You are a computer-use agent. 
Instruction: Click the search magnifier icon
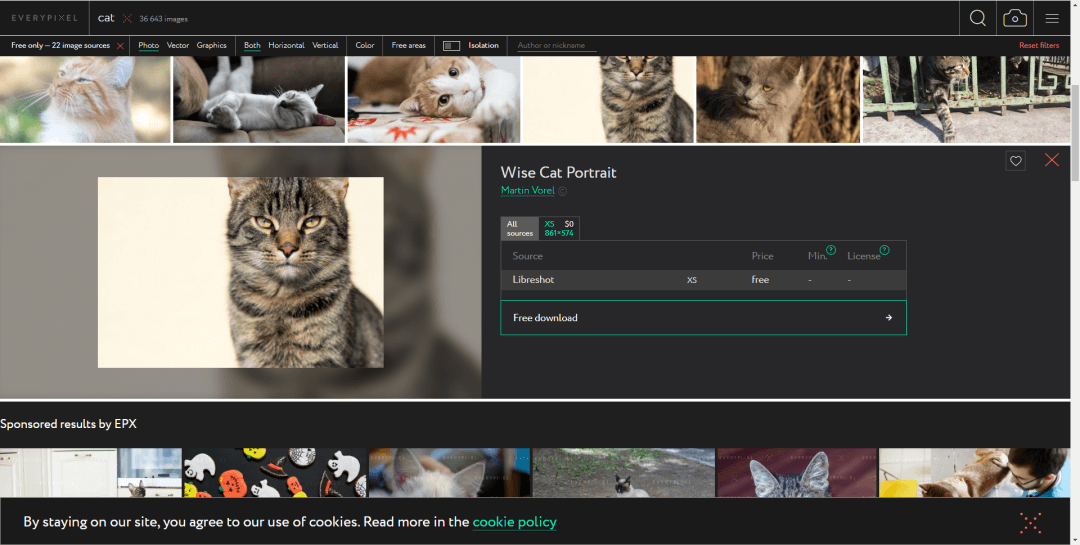(977, 18)
